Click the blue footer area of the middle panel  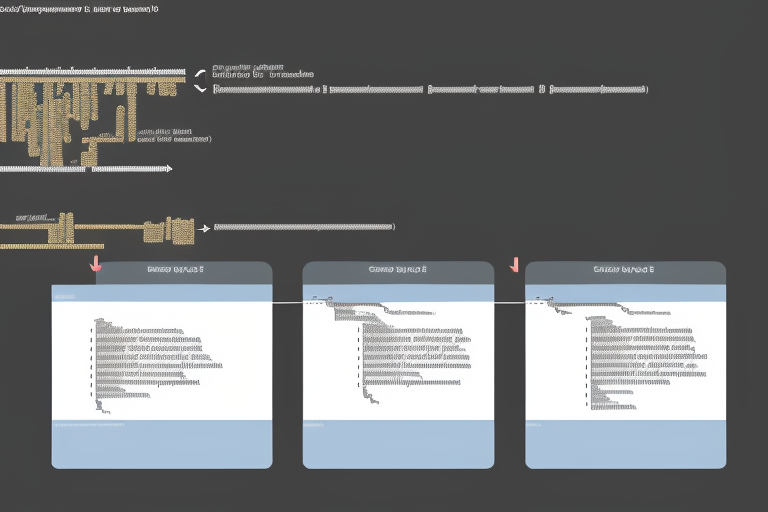(x=398, y=444)
